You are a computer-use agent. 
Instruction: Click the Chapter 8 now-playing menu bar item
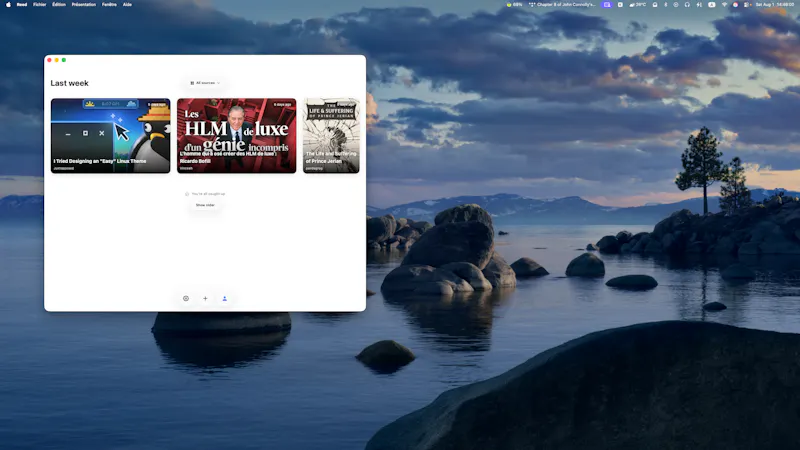562,5
